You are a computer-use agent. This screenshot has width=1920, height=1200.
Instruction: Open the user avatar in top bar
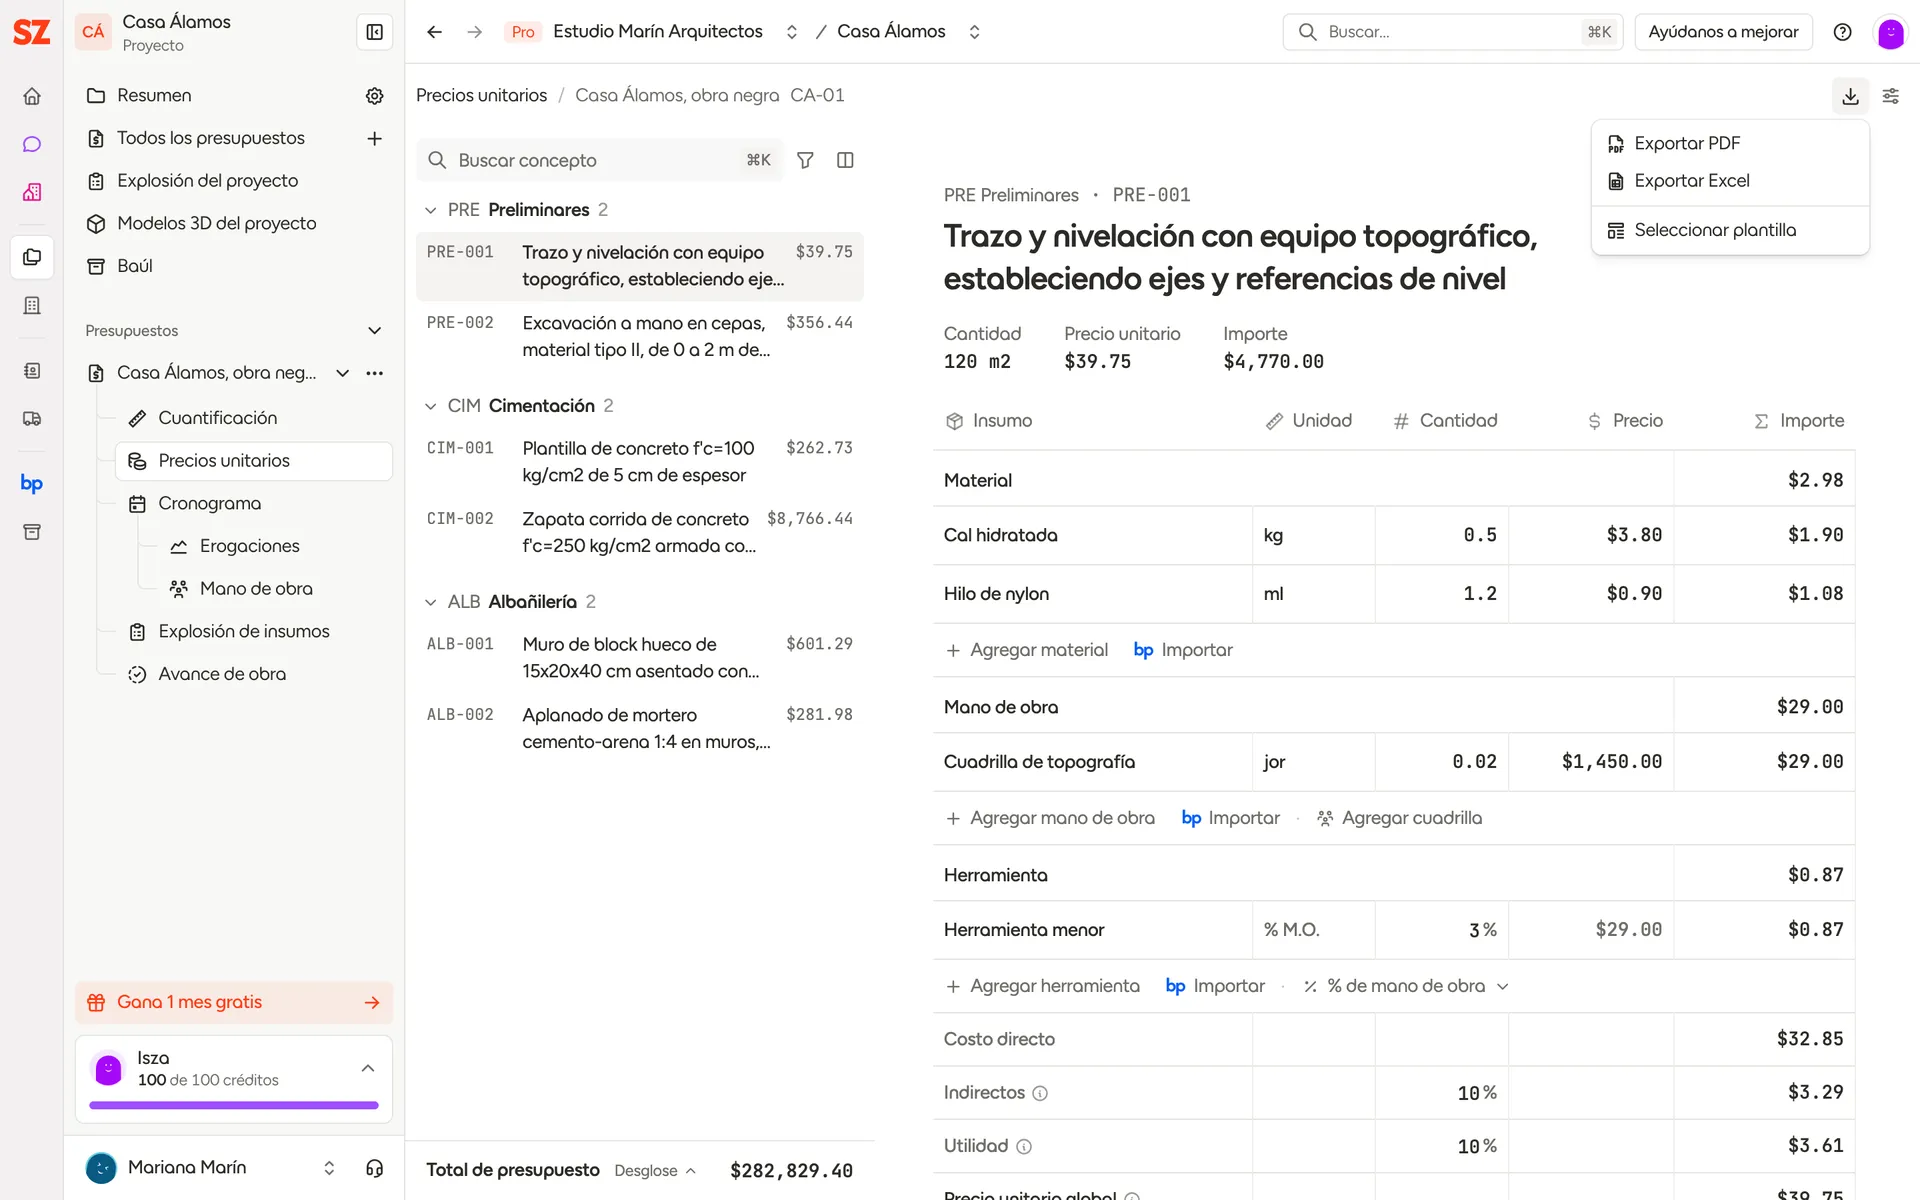coord(1890,32)
